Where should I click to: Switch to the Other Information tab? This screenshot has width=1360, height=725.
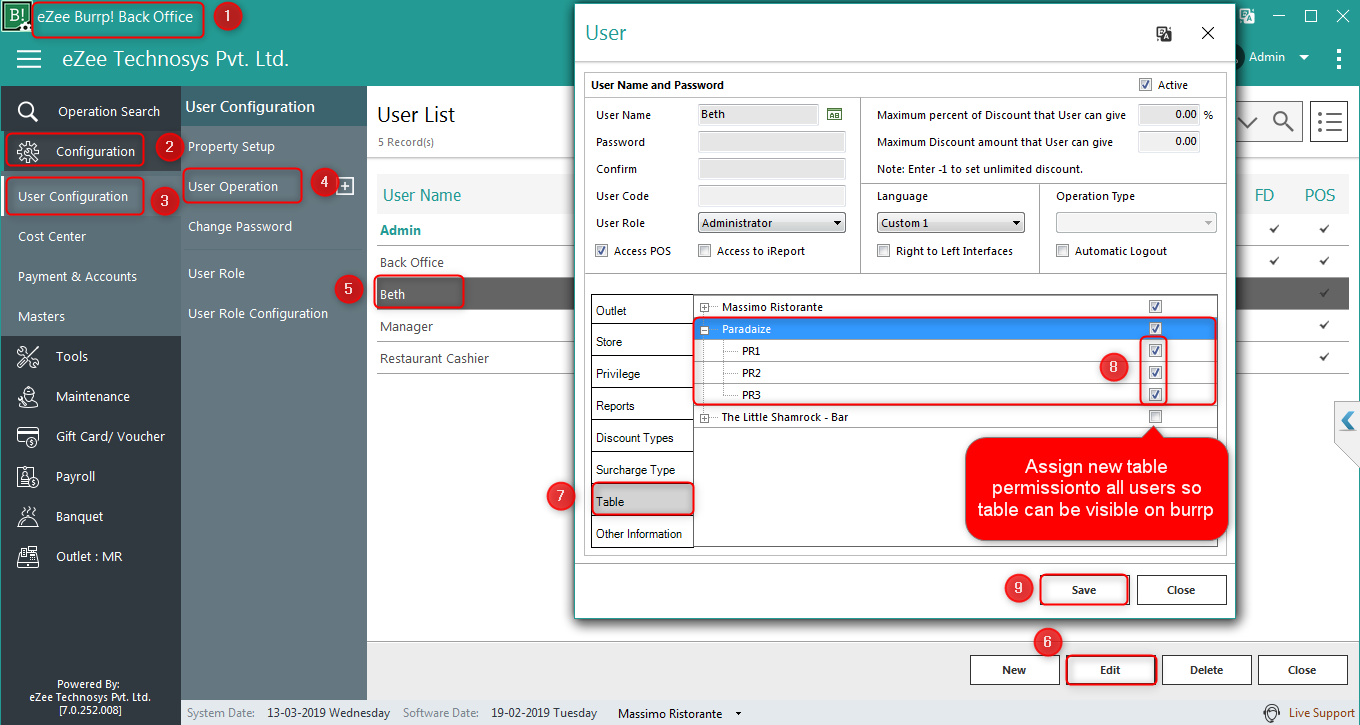pos(642,533)
